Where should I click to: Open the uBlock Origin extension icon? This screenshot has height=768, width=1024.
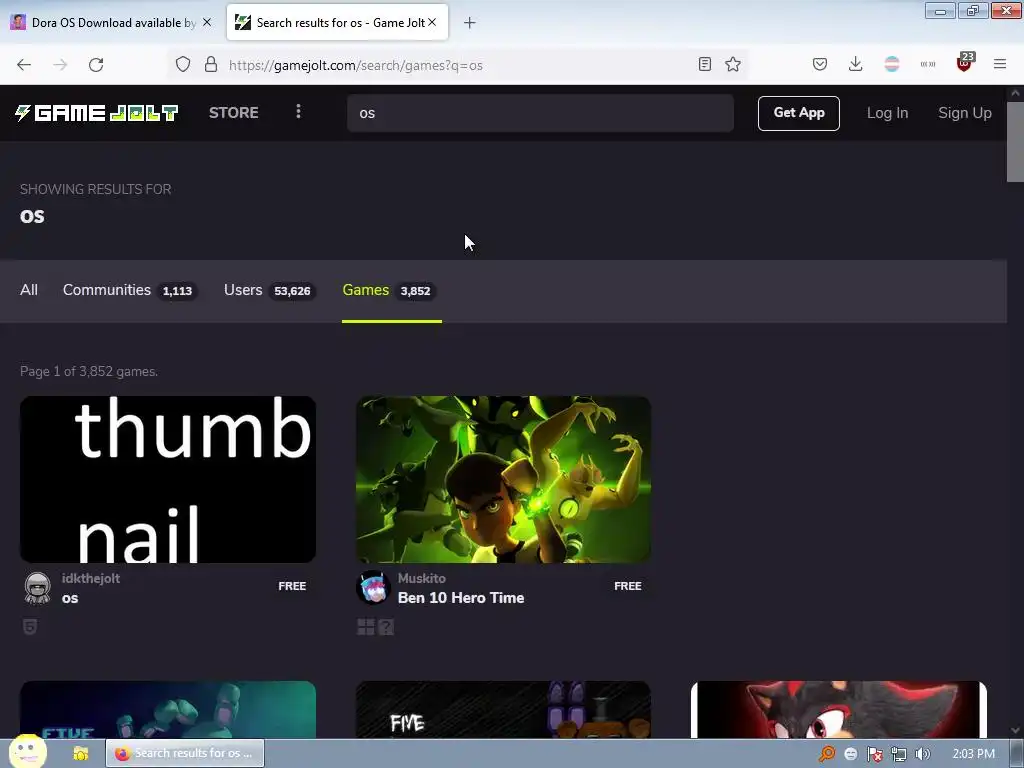click(965, 63)
